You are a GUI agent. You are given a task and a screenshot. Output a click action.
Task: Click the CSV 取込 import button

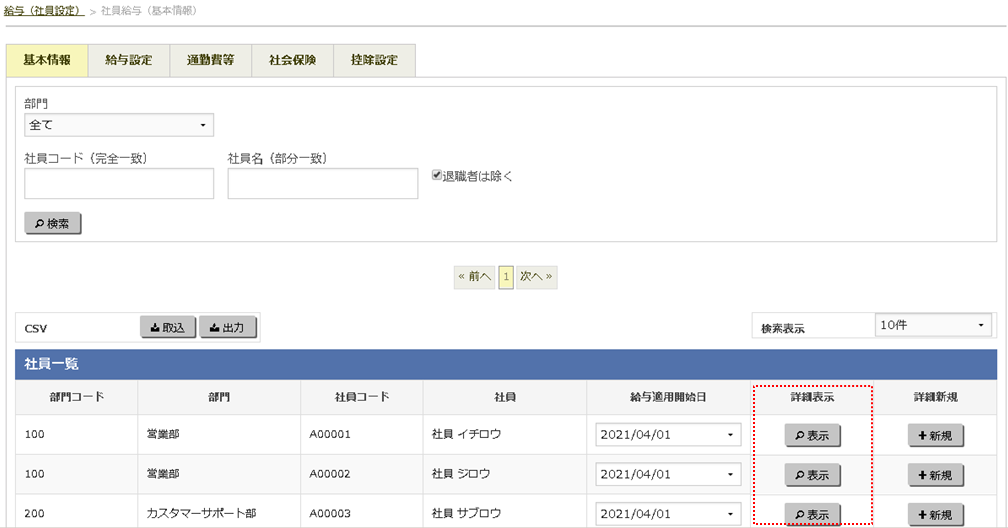[x=167, y=327]
